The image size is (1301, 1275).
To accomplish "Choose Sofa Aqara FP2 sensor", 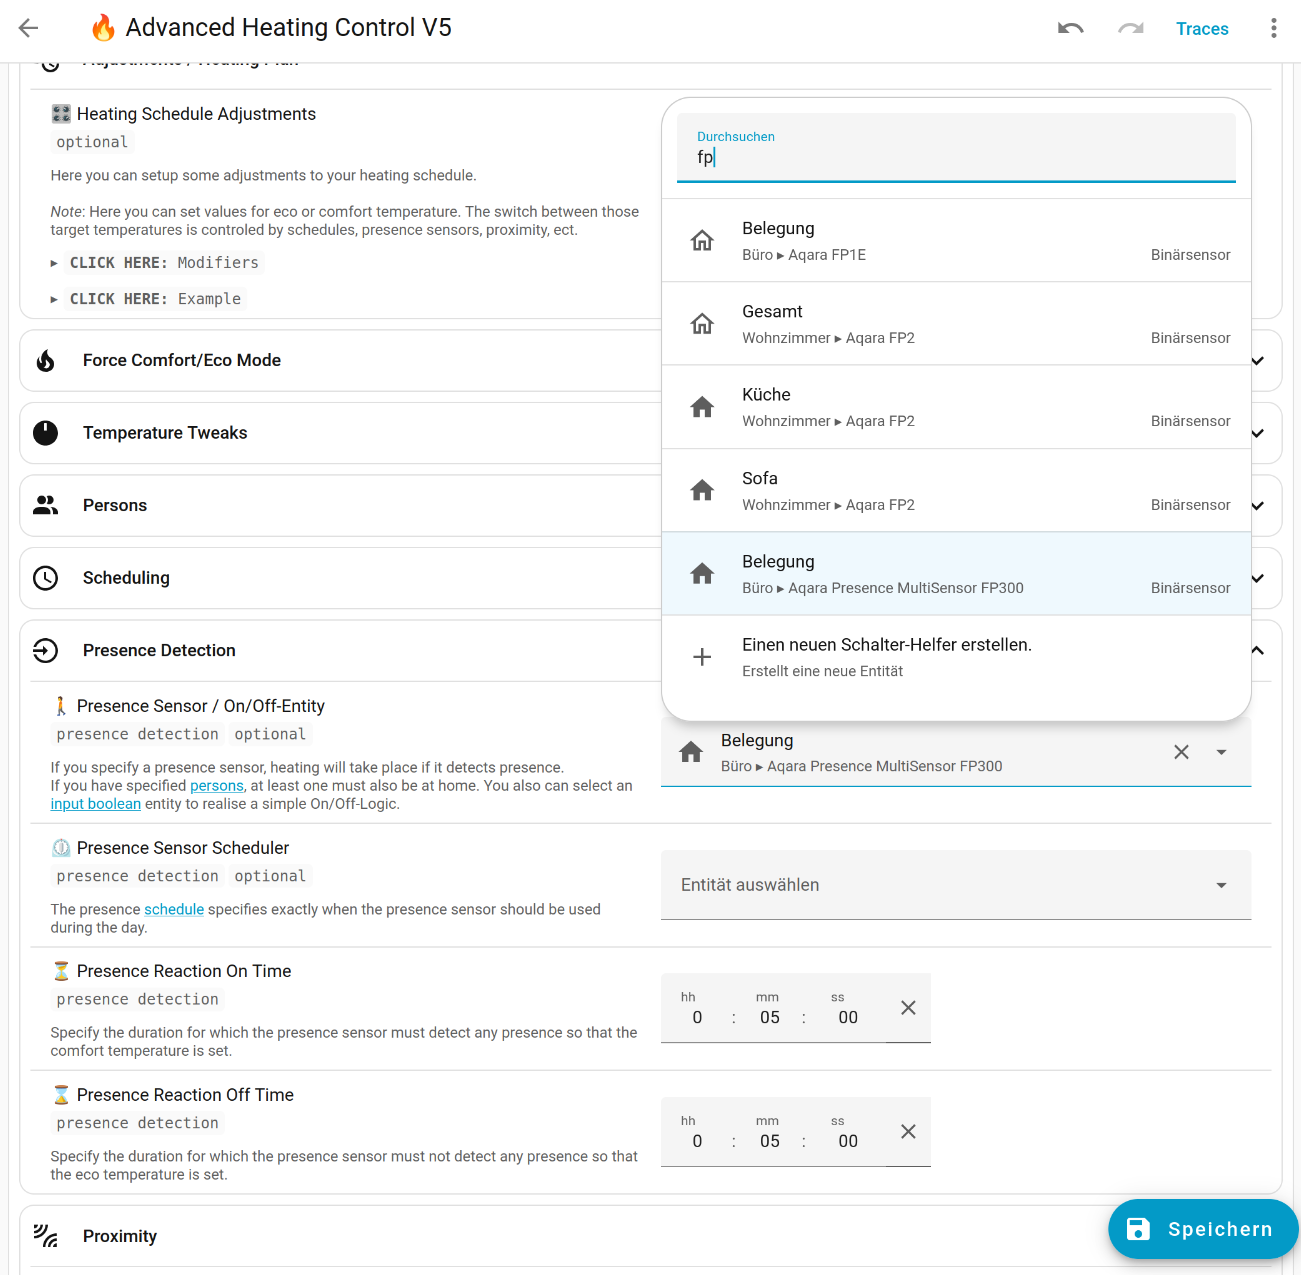I will point(955,491).
